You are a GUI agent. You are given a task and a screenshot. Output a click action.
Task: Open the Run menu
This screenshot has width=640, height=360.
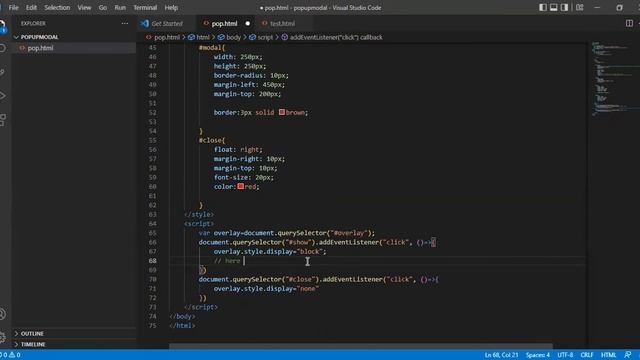[x=120, y=7]
